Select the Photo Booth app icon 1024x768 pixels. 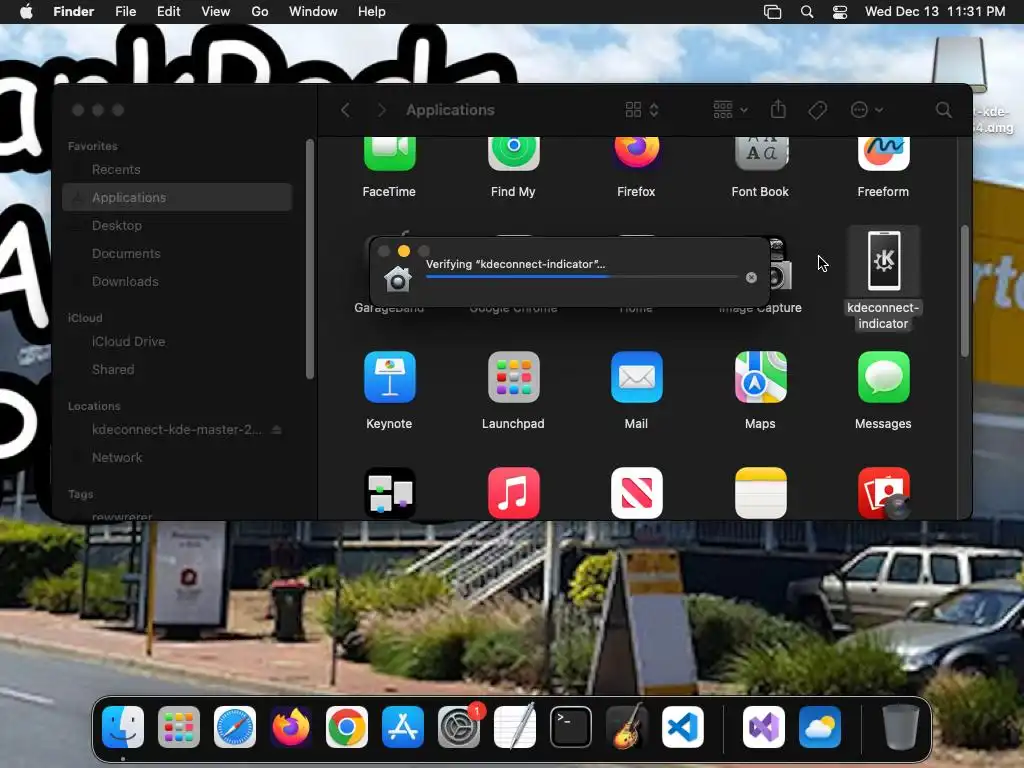click(x=884, y=493)
